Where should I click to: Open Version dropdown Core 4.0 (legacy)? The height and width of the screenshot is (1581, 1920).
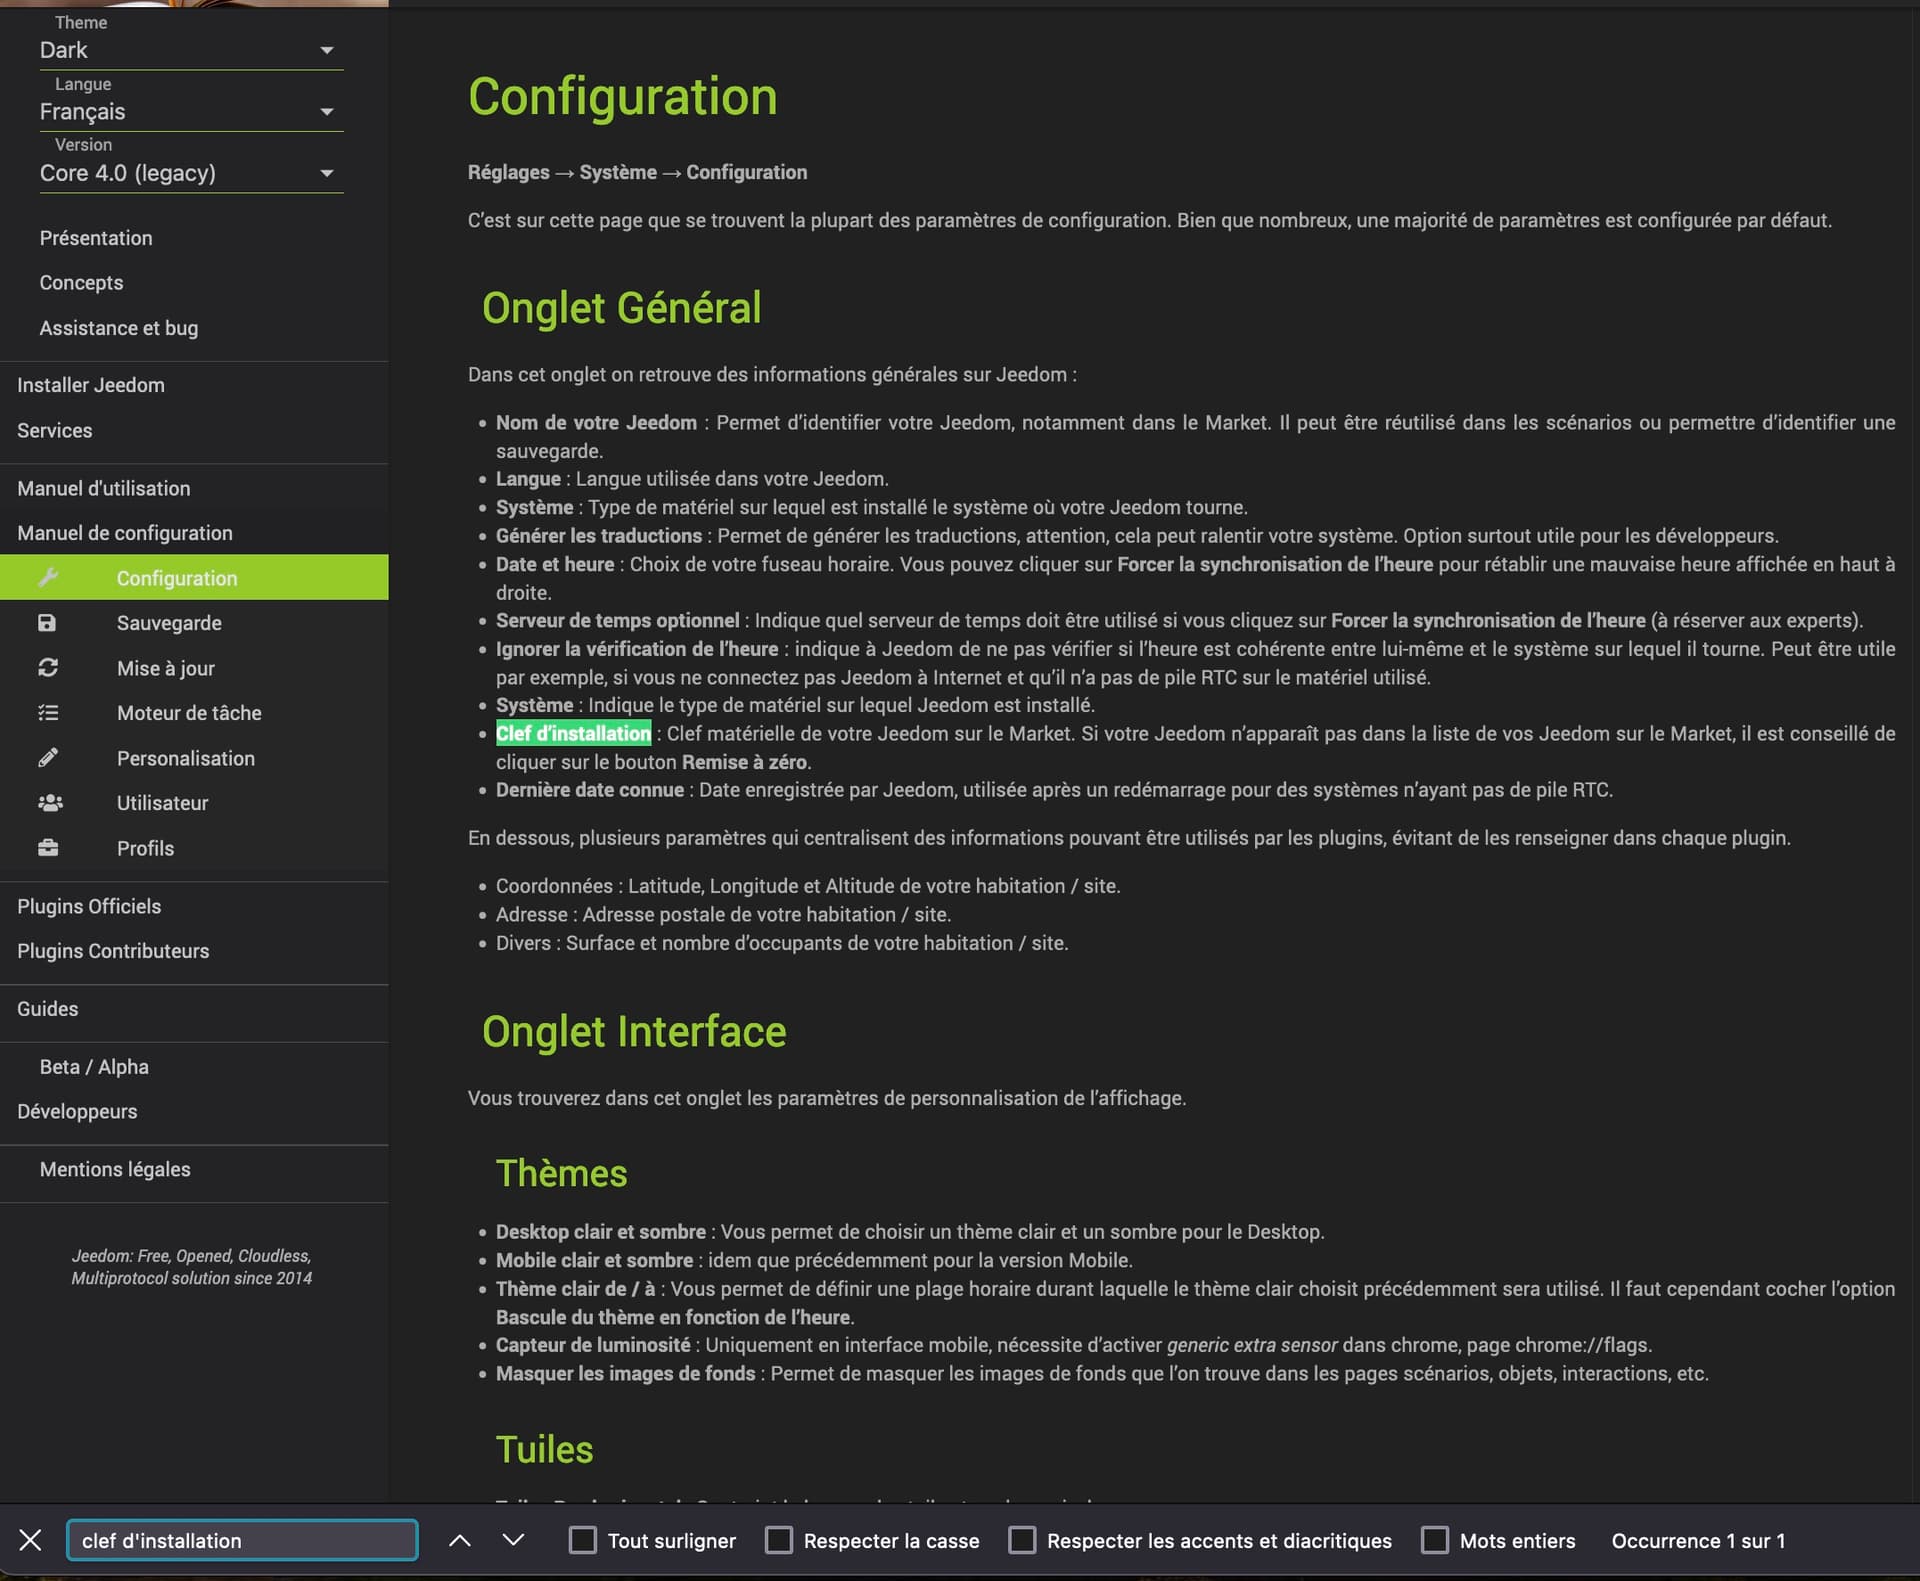coord(190,173)
